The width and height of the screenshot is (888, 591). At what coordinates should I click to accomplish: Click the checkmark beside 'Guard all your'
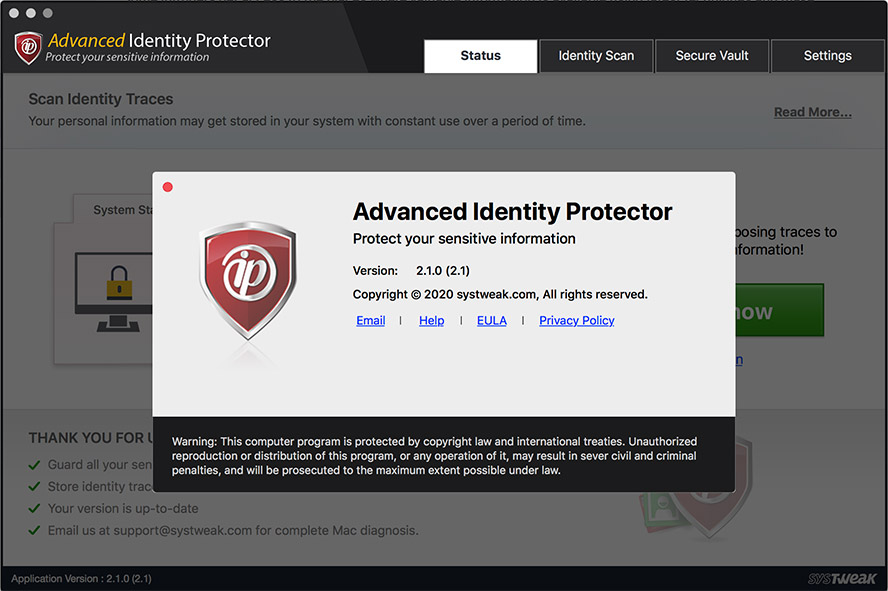click(x=34, y=465)
